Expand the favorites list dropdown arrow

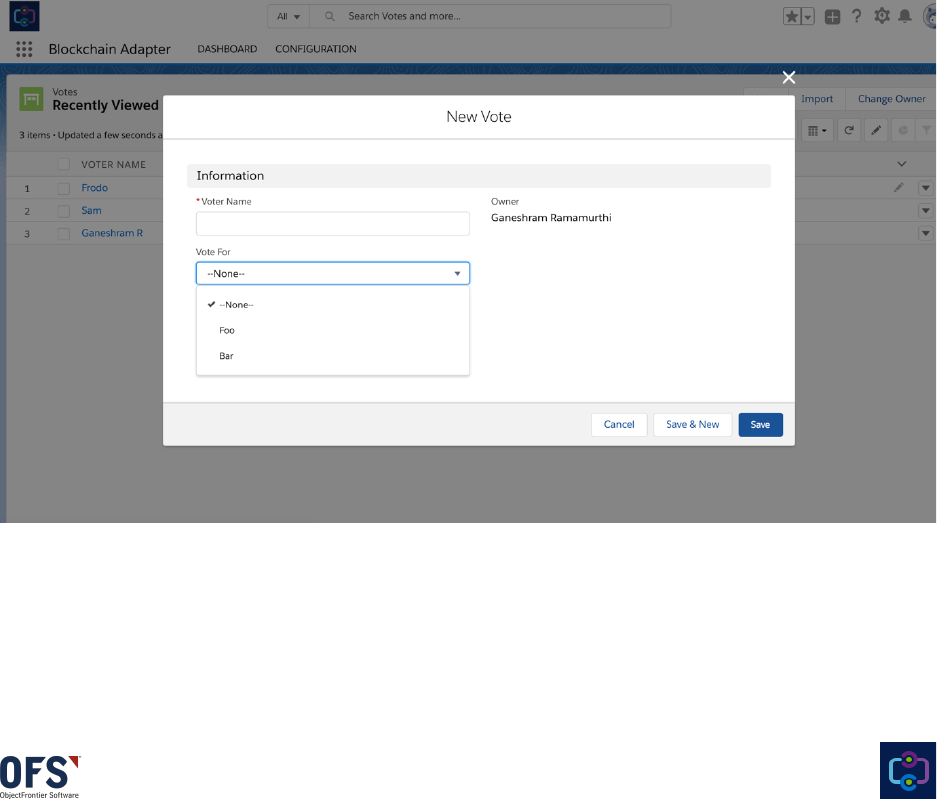808,17
